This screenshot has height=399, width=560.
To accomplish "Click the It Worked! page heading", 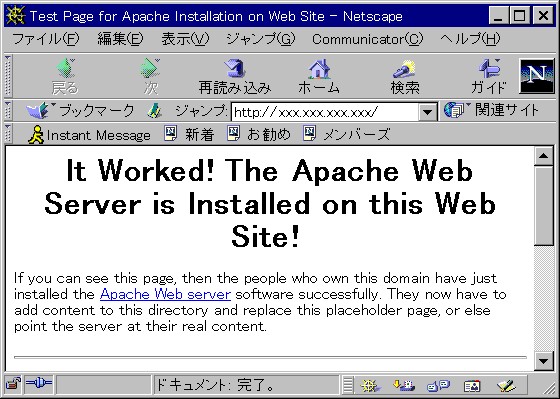I will click(270, 203).
